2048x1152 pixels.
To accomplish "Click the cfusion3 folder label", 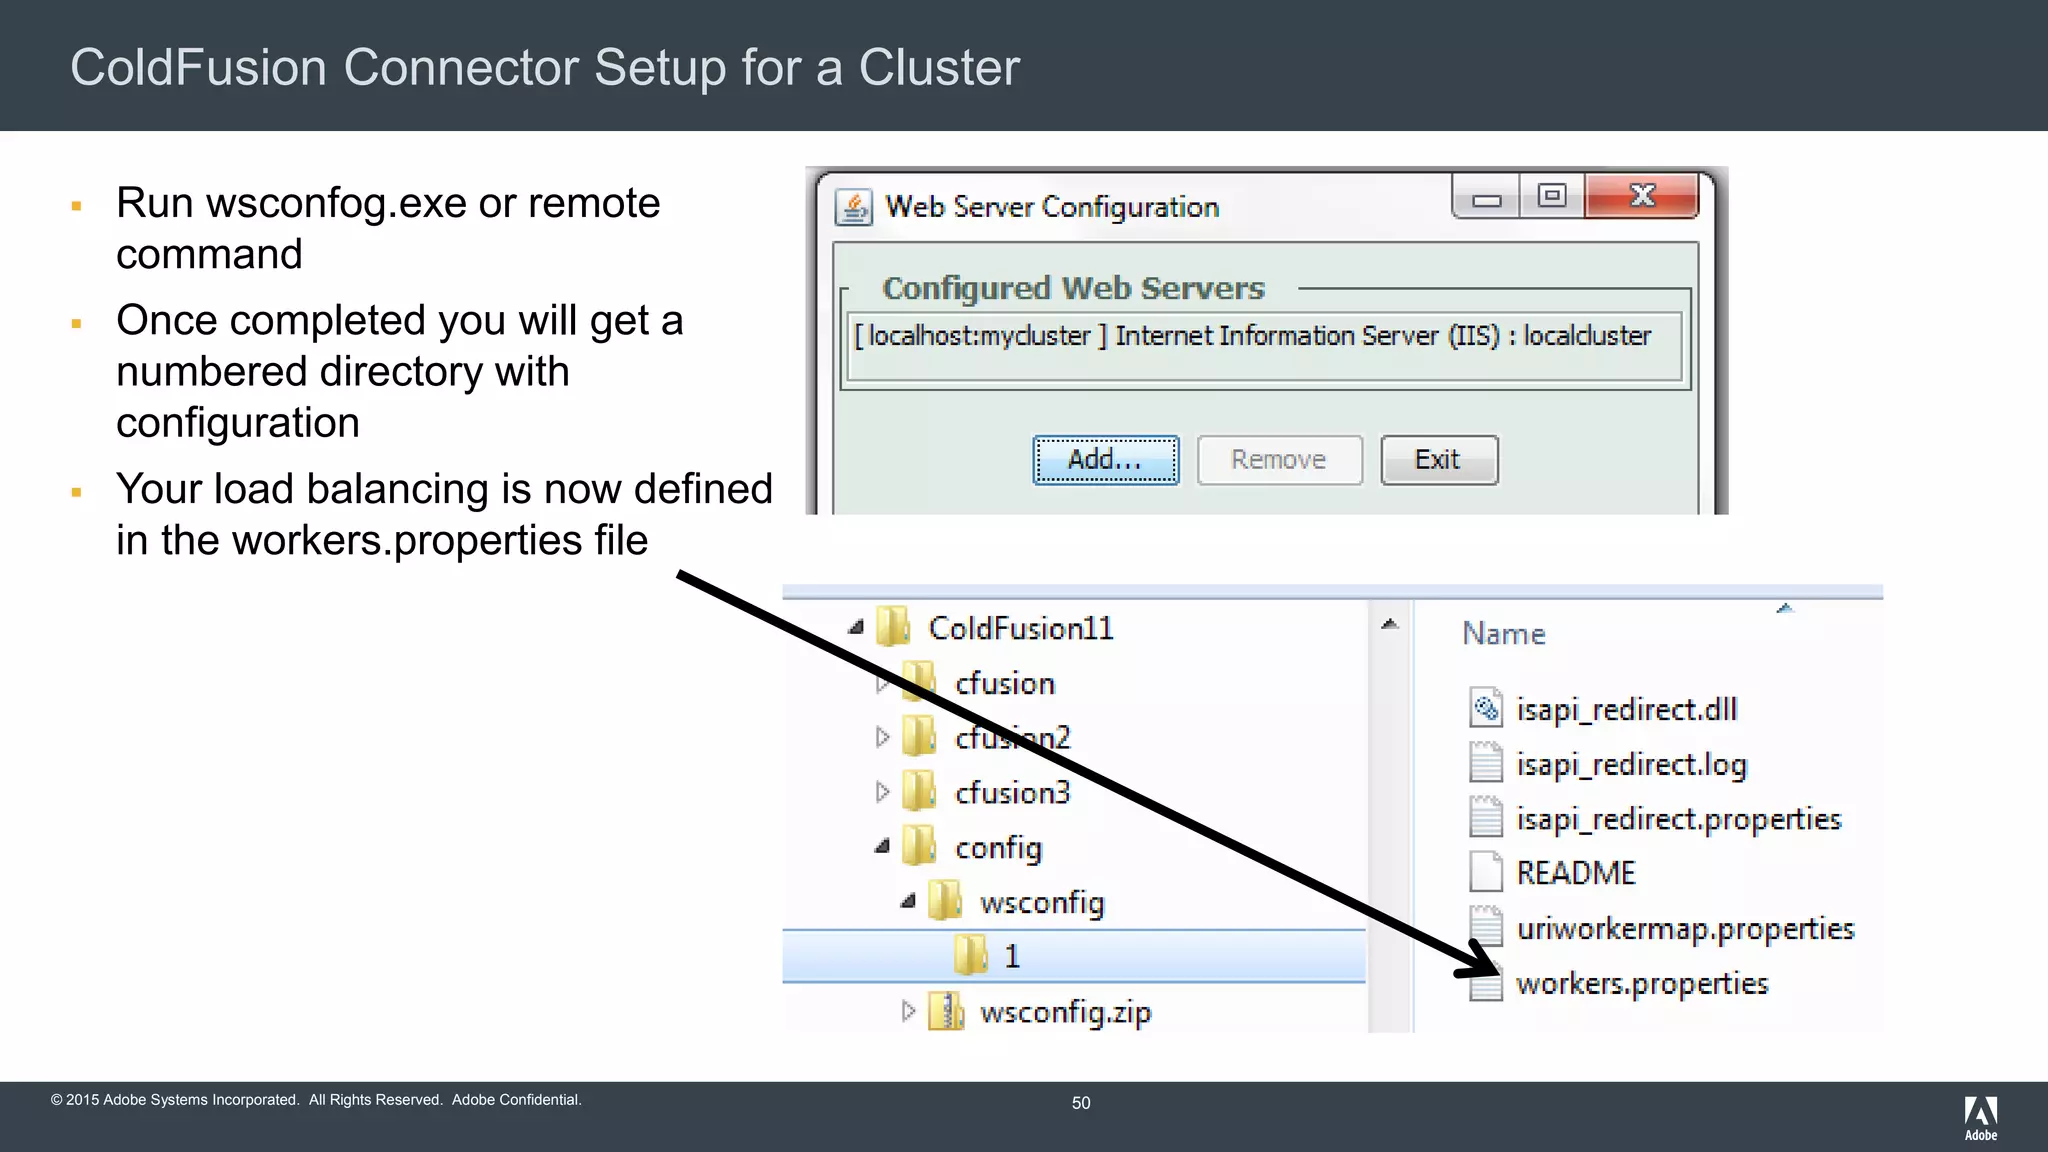I will point(1013,793).
